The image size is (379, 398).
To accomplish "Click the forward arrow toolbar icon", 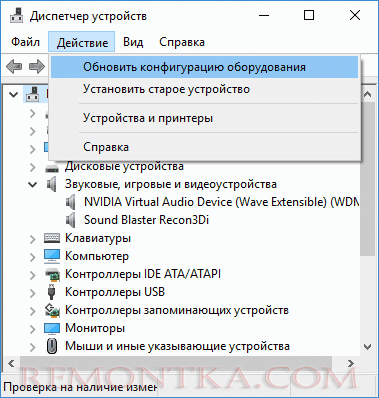I will pos(37,67).
